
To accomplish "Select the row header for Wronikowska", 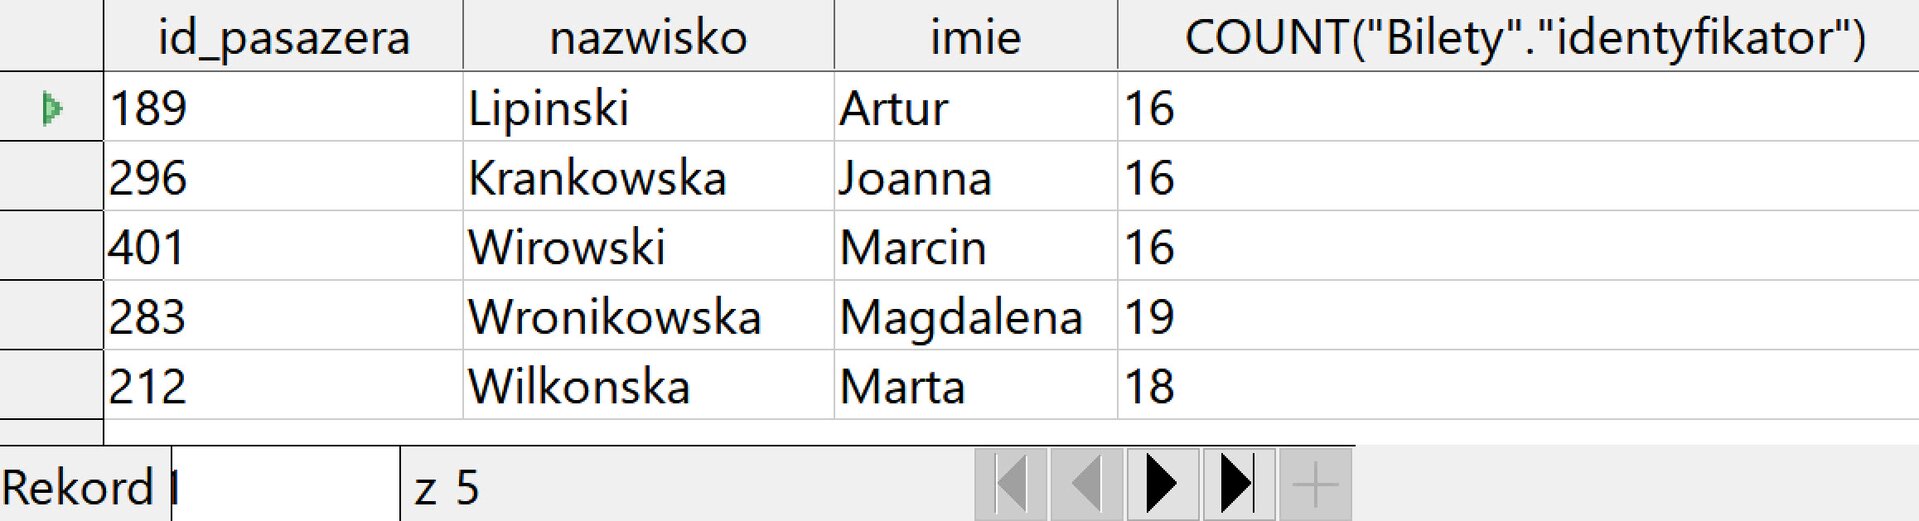I will [52, 316].
